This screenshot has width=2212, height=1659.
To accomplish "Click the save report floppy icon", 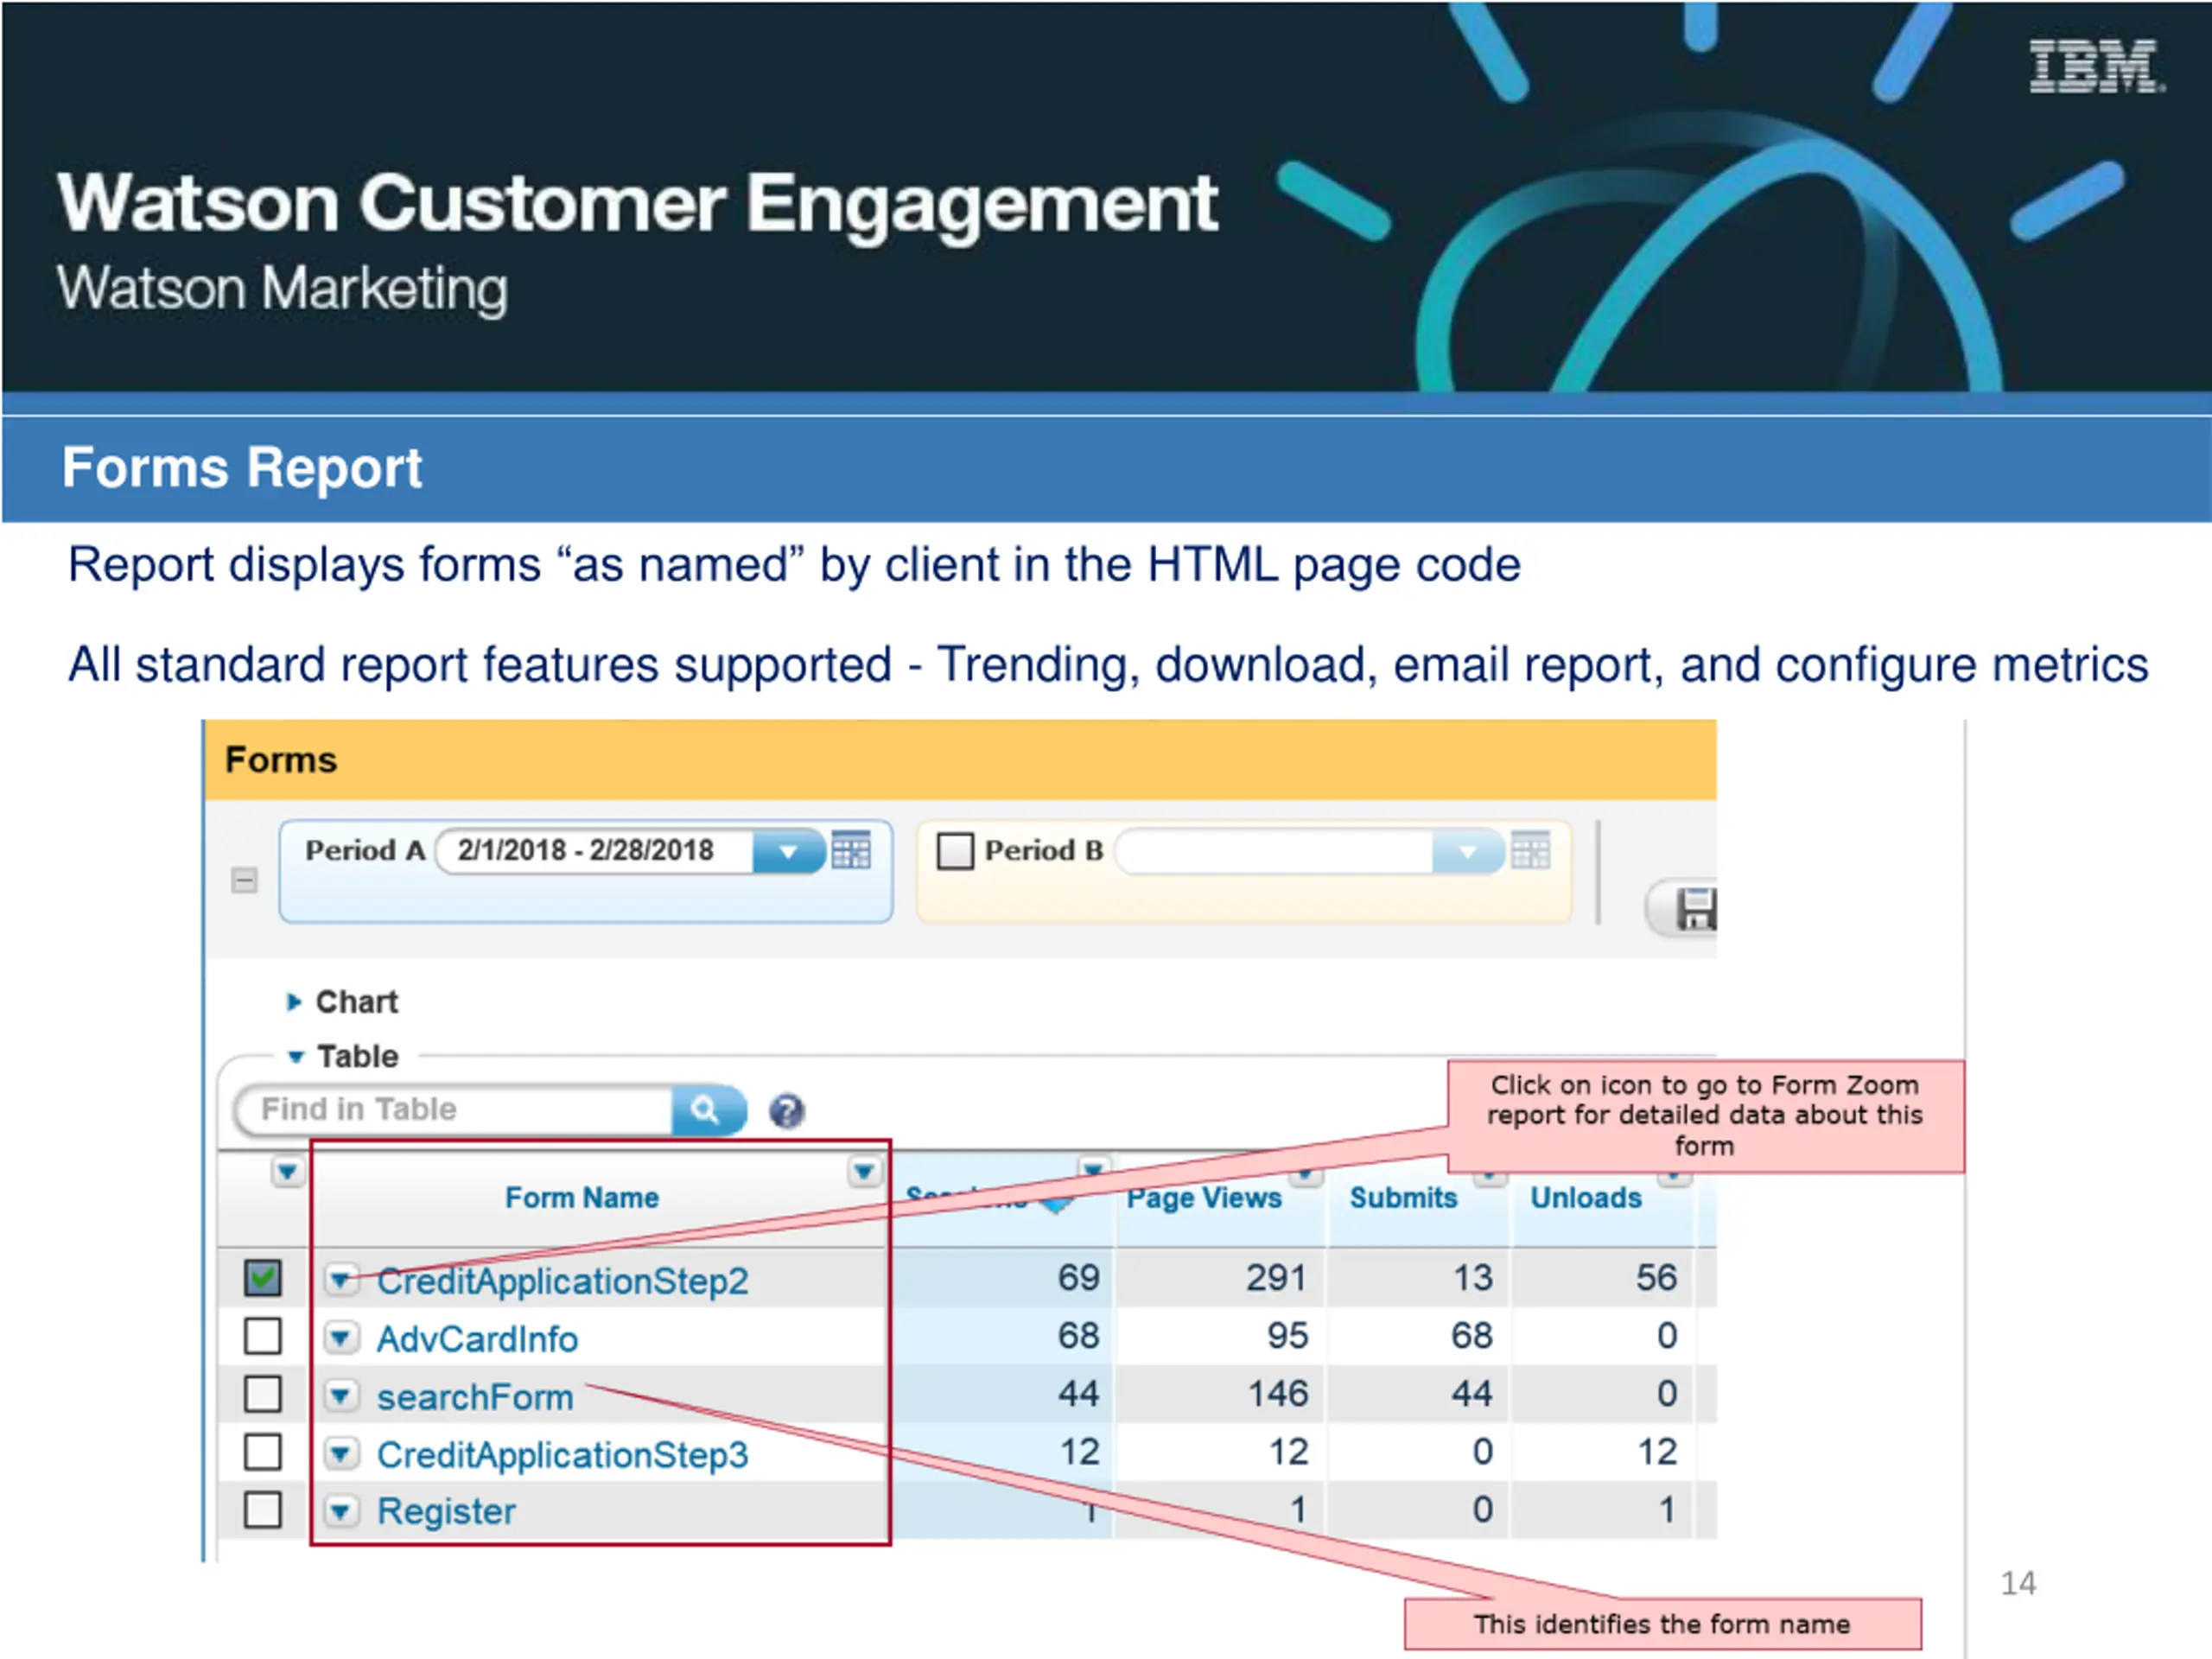I will pyautogui.click(x=1695, y=909).
